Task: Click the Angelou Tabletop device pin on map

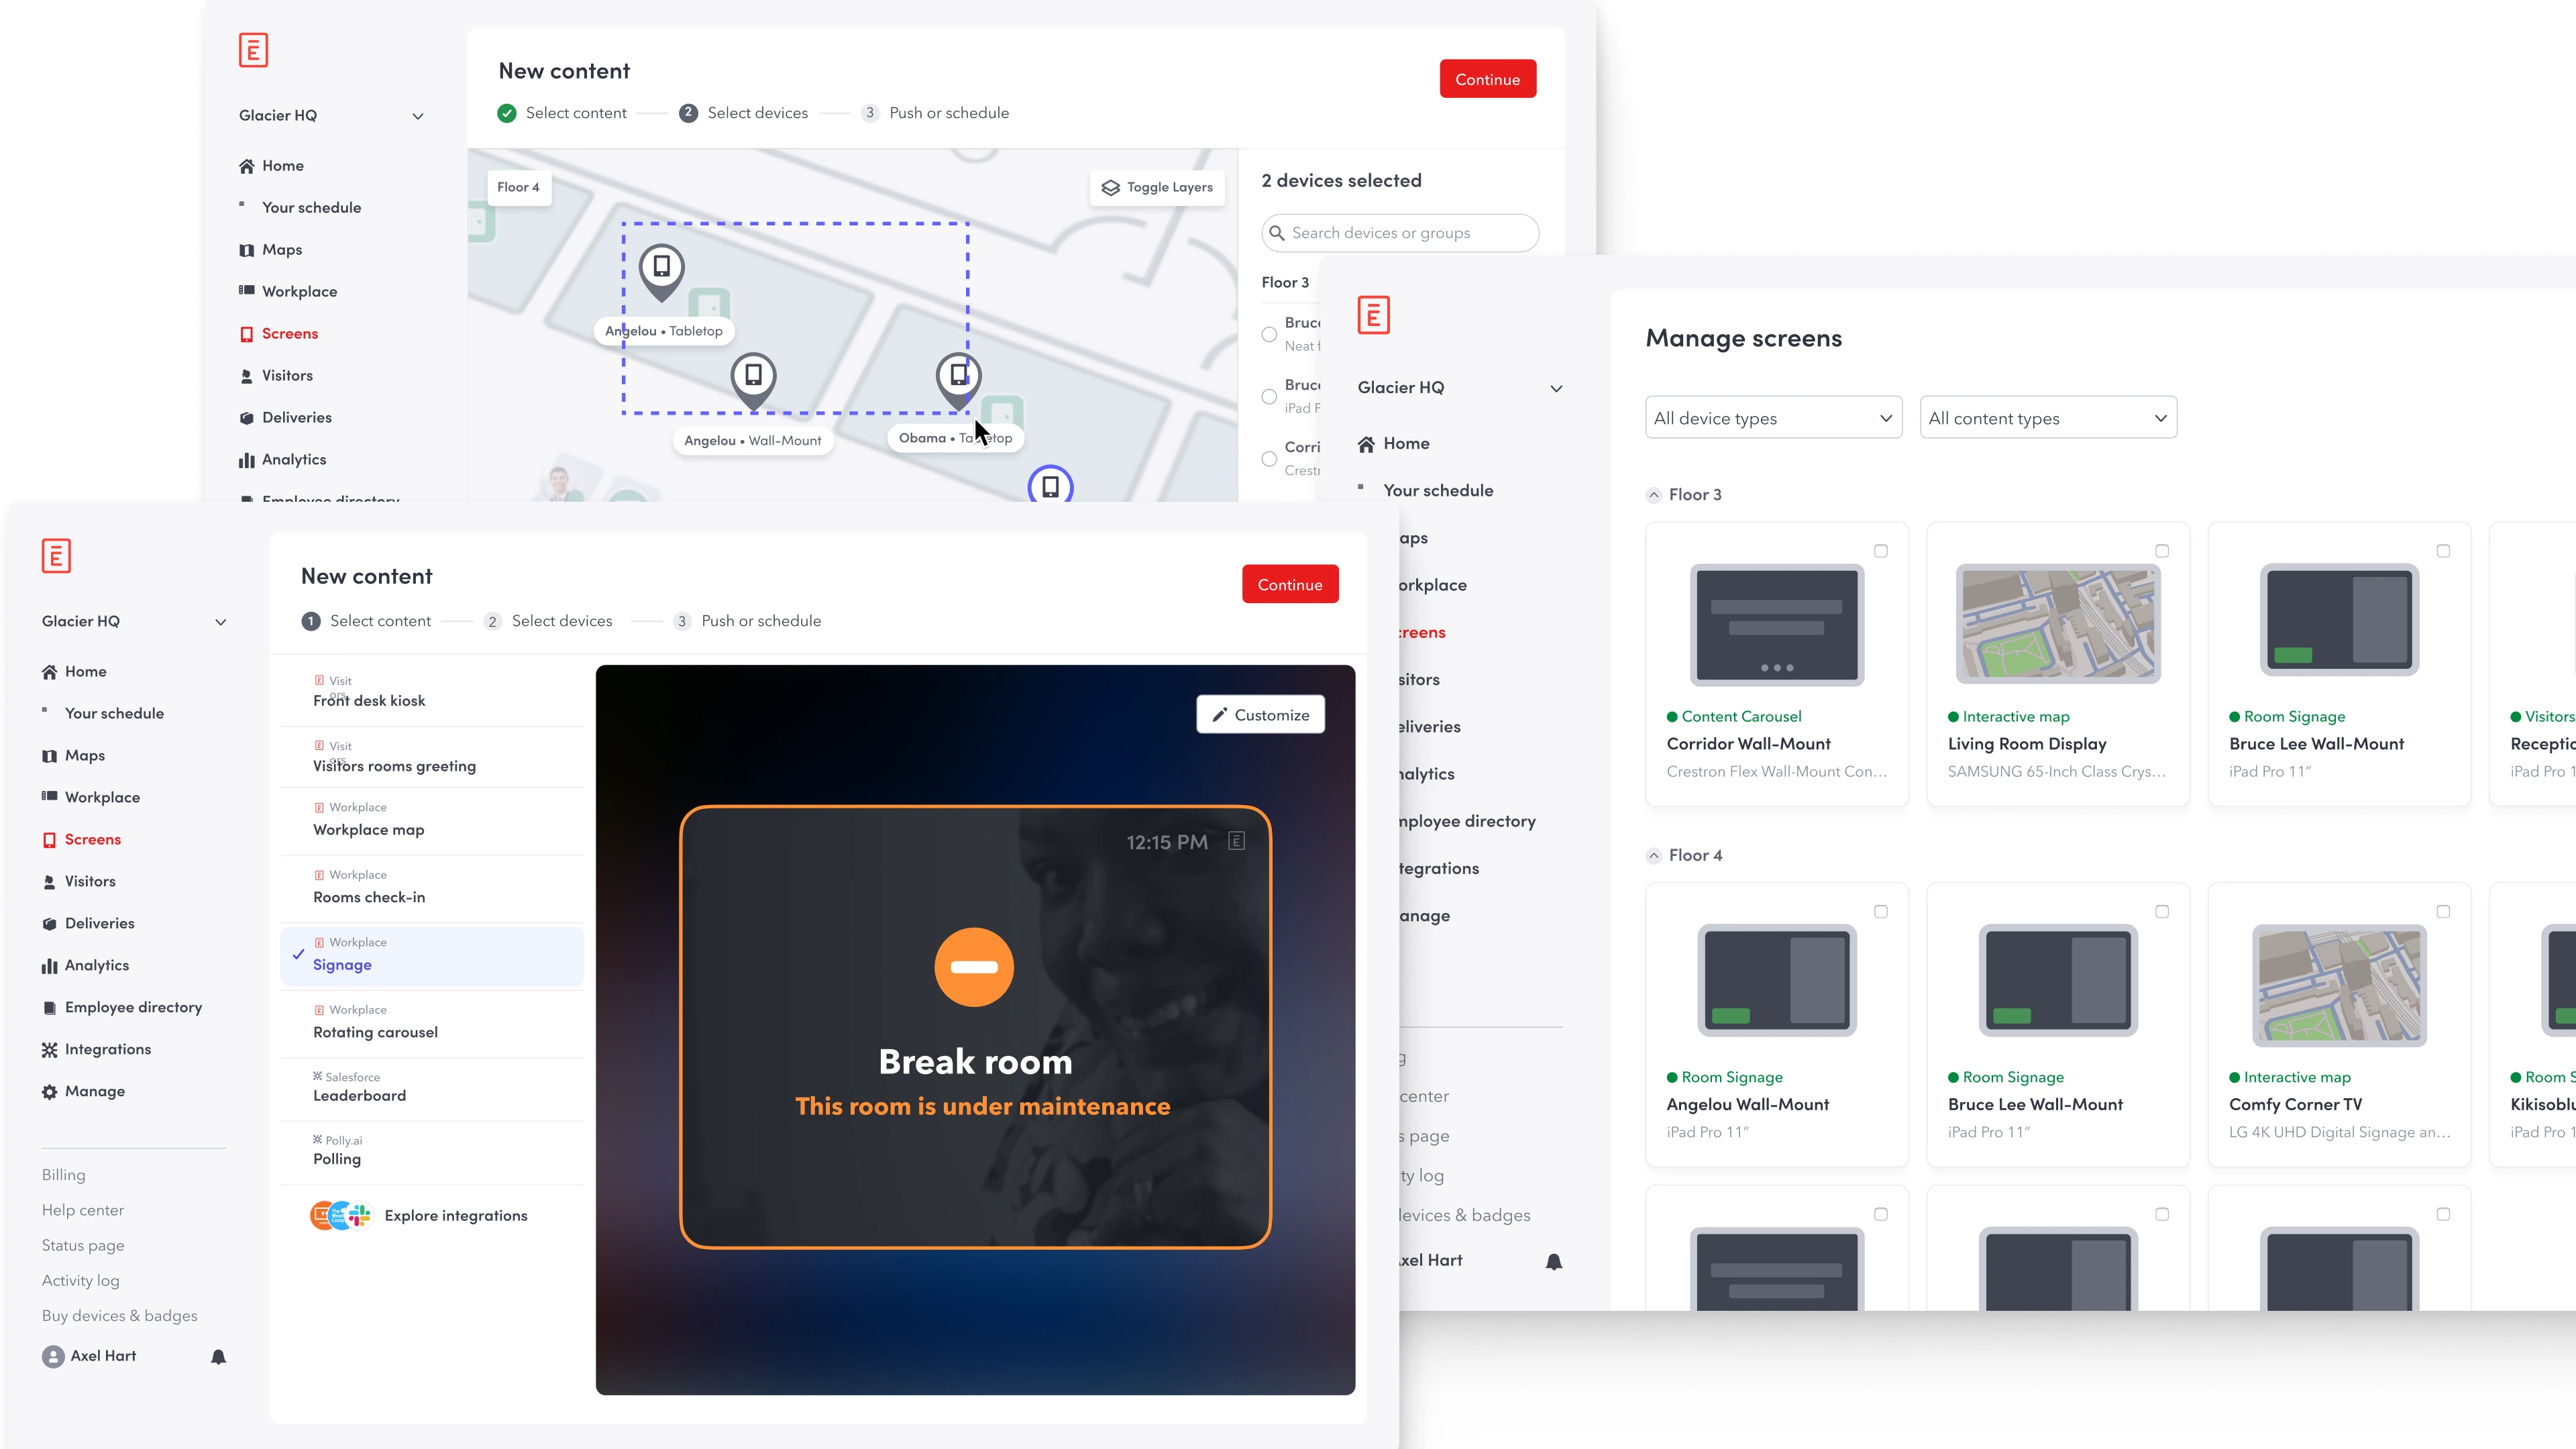Action: [x=661, y=271]
